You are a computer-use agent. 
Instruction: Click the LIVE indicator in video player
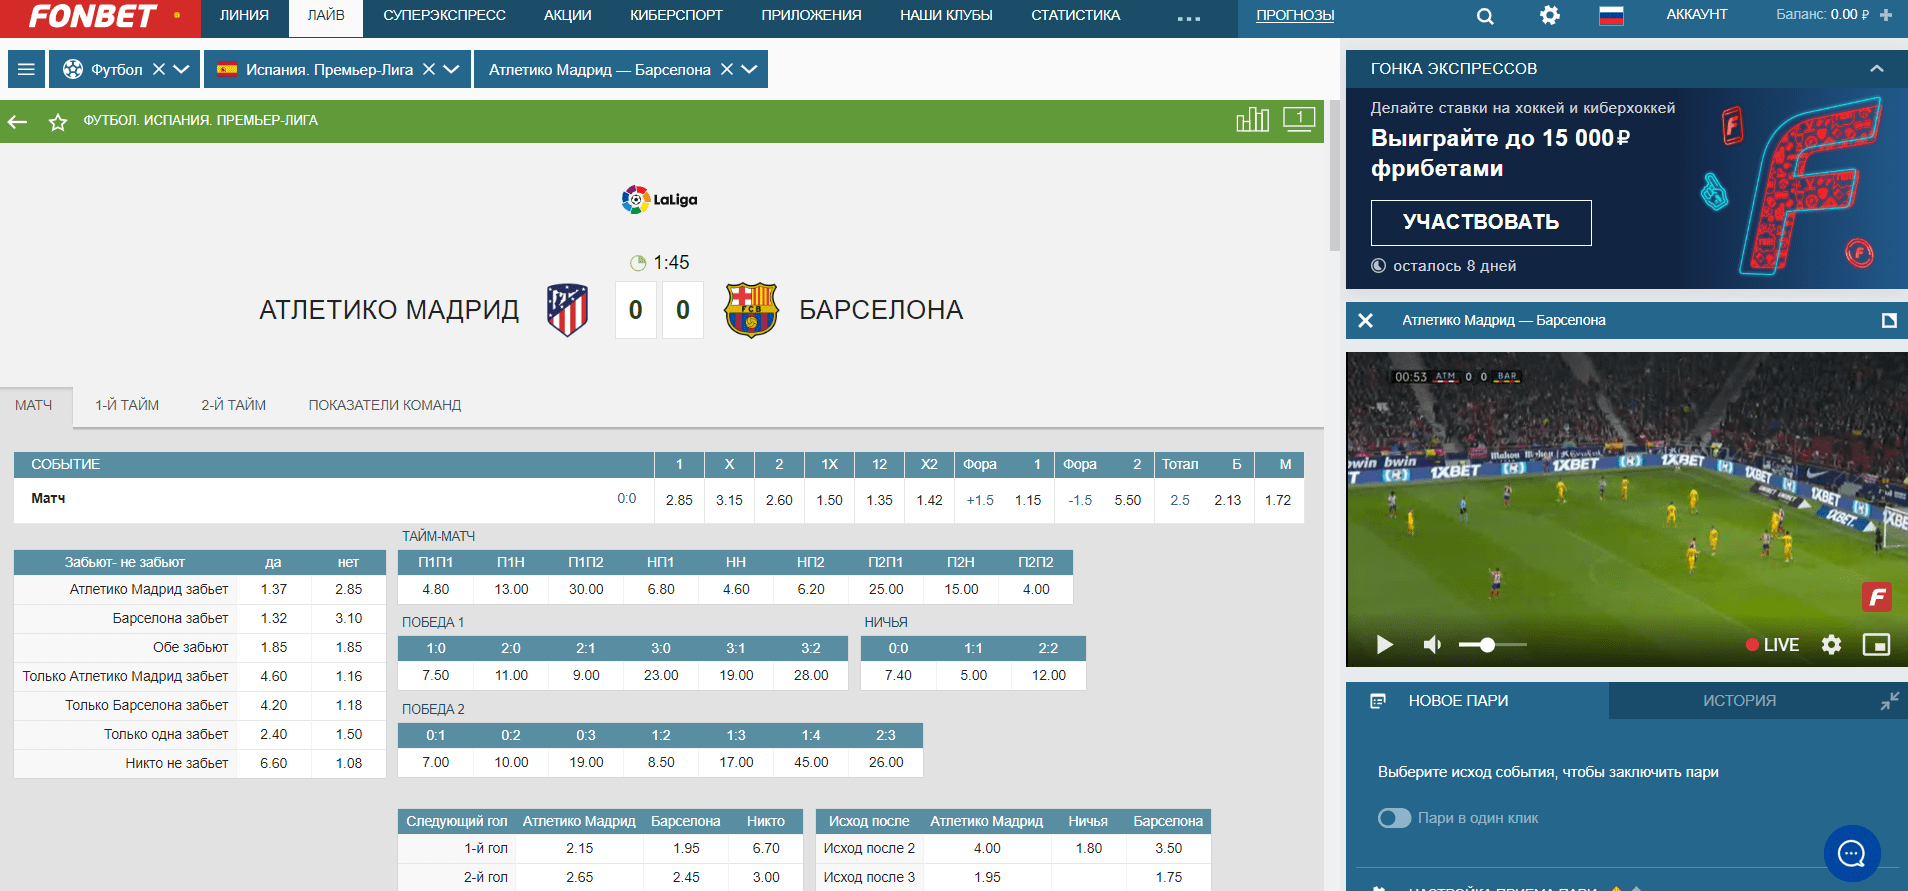1772,645
